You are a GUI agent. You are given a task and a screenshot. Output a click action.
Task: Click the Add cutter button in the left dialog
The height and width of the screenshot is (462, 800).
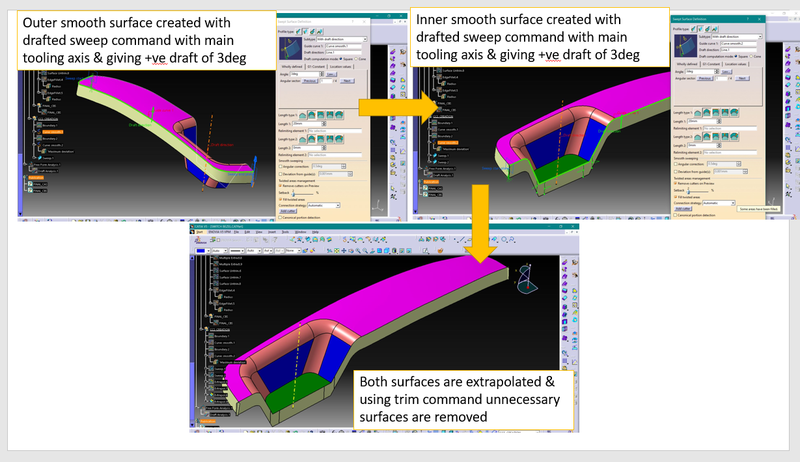[288, 211]
